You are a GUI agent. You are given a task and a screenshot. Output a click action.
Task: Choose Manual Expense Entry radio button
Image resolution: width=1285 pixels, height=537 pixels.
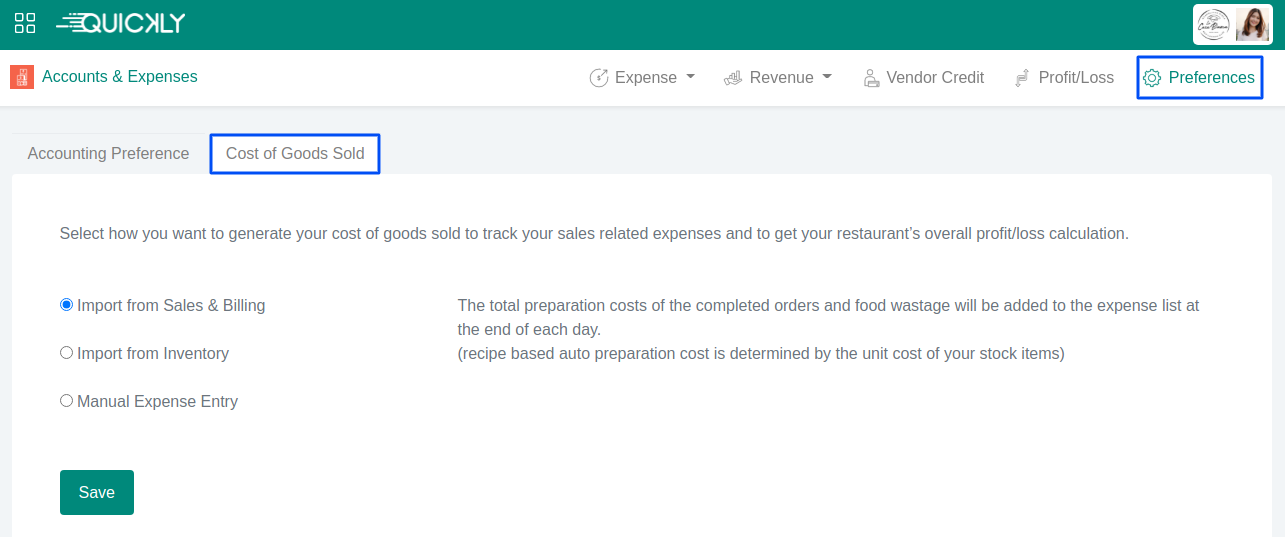[67, 401]
